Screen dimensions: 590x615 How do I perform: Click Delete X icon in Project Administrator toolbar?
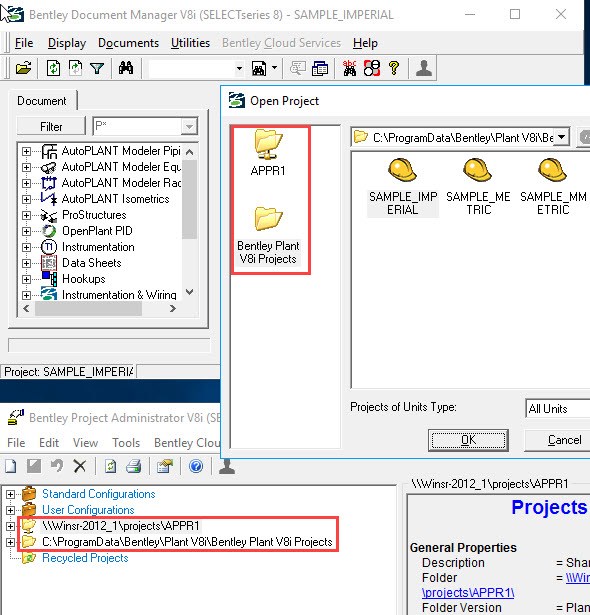80,466
